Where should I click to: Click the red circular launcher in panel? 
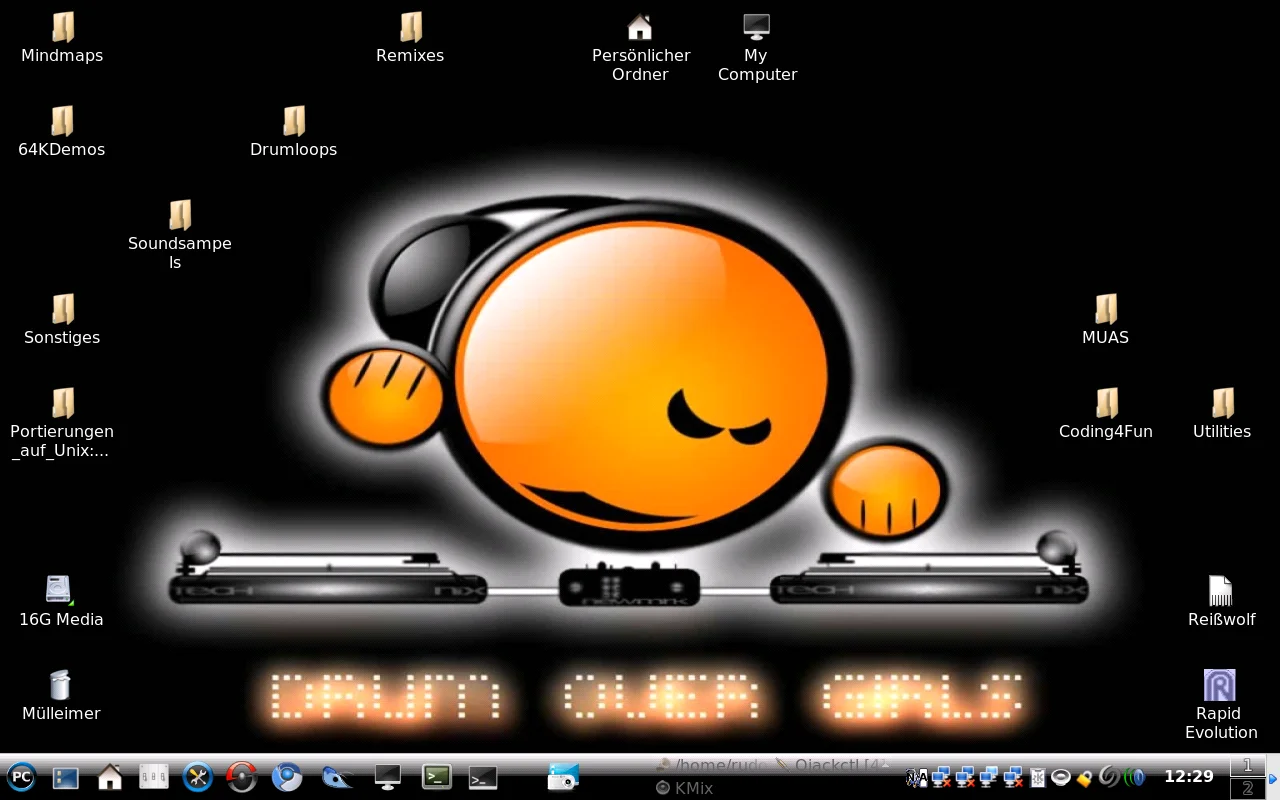click(x=242, y=776)
